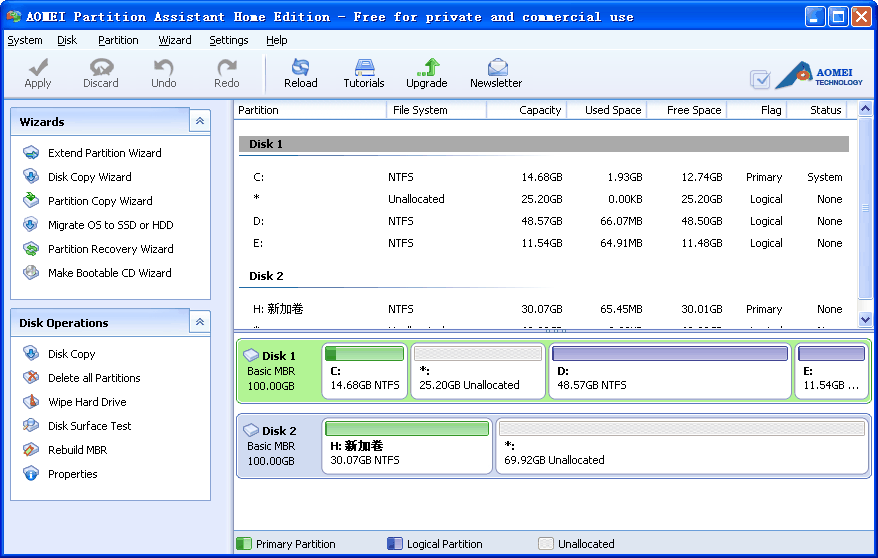This screenshot has height=558, width=878.
Task: Click the Disk 2 drive icon in map
Action: point(251,430)
